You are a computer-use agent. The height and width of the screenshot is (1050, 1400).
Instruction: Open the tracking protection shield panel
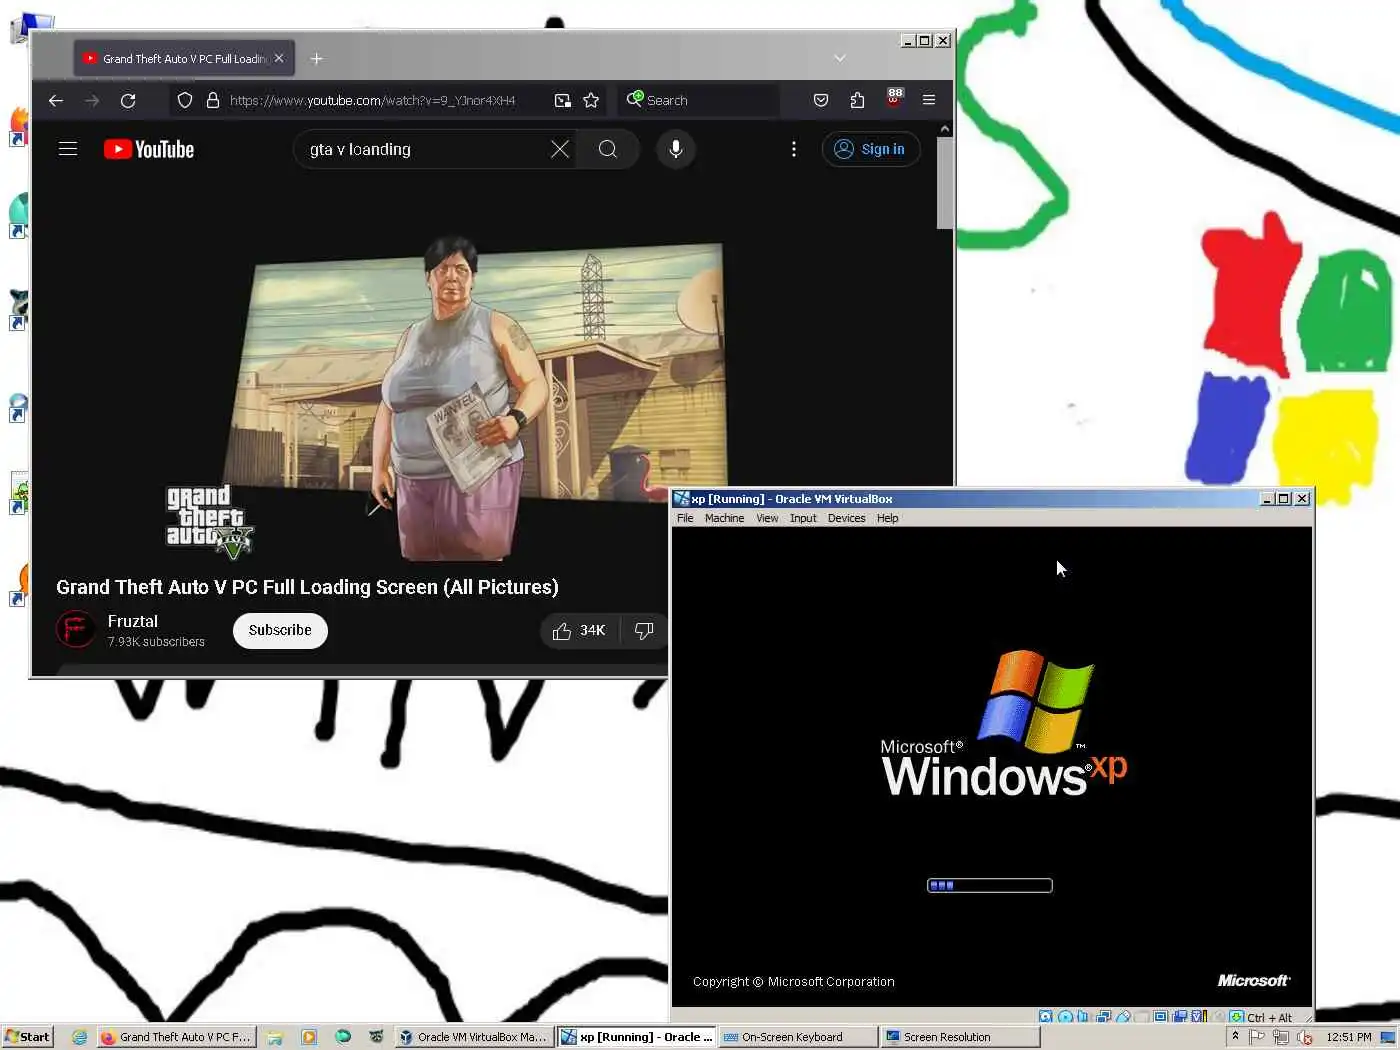click(x=185, y=100)
